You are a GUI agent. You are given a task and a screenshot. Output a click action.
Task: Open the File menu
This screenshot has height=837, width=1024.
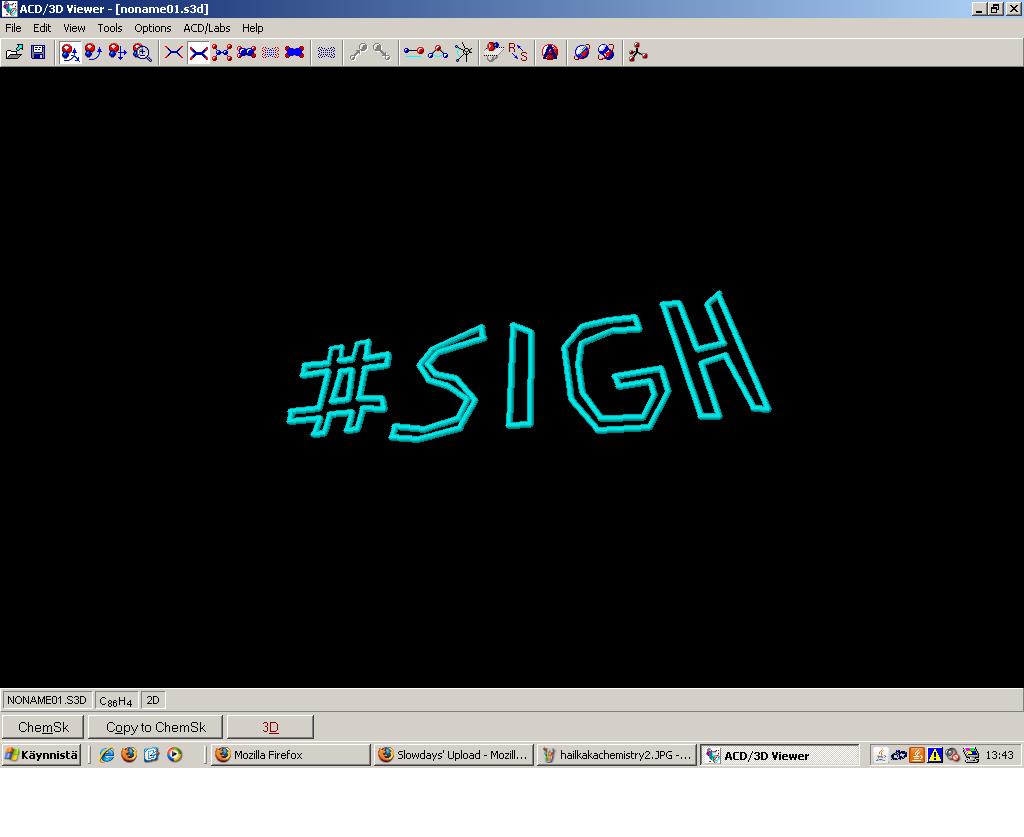click(13, 28)
